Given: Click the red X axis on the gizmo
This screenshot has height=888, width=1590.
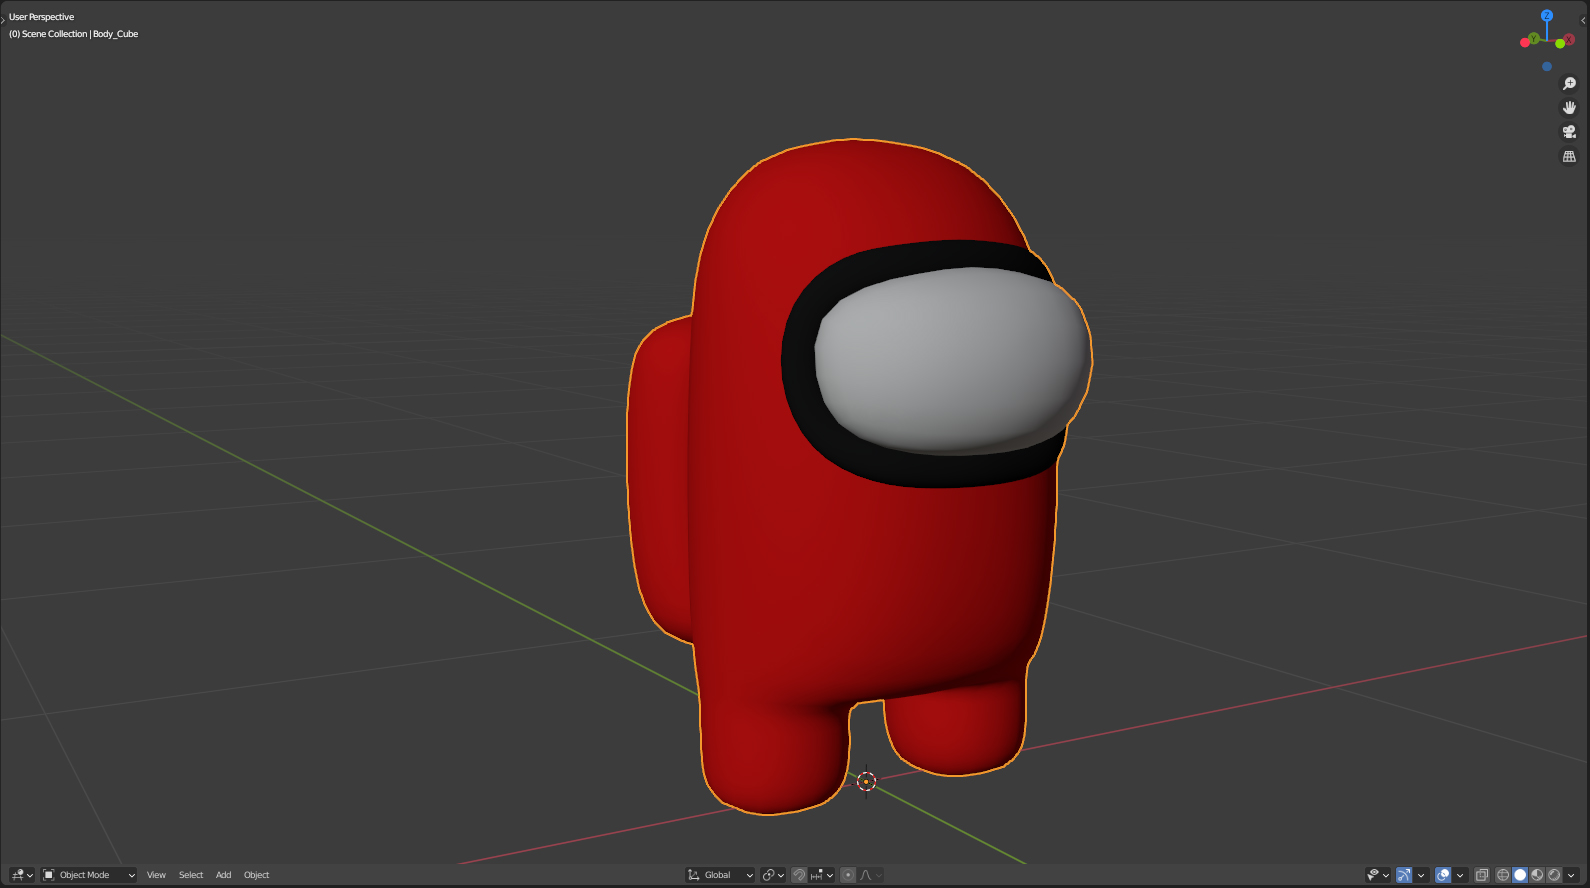Looking at the screenshot, I should [x=1569, y=40].
